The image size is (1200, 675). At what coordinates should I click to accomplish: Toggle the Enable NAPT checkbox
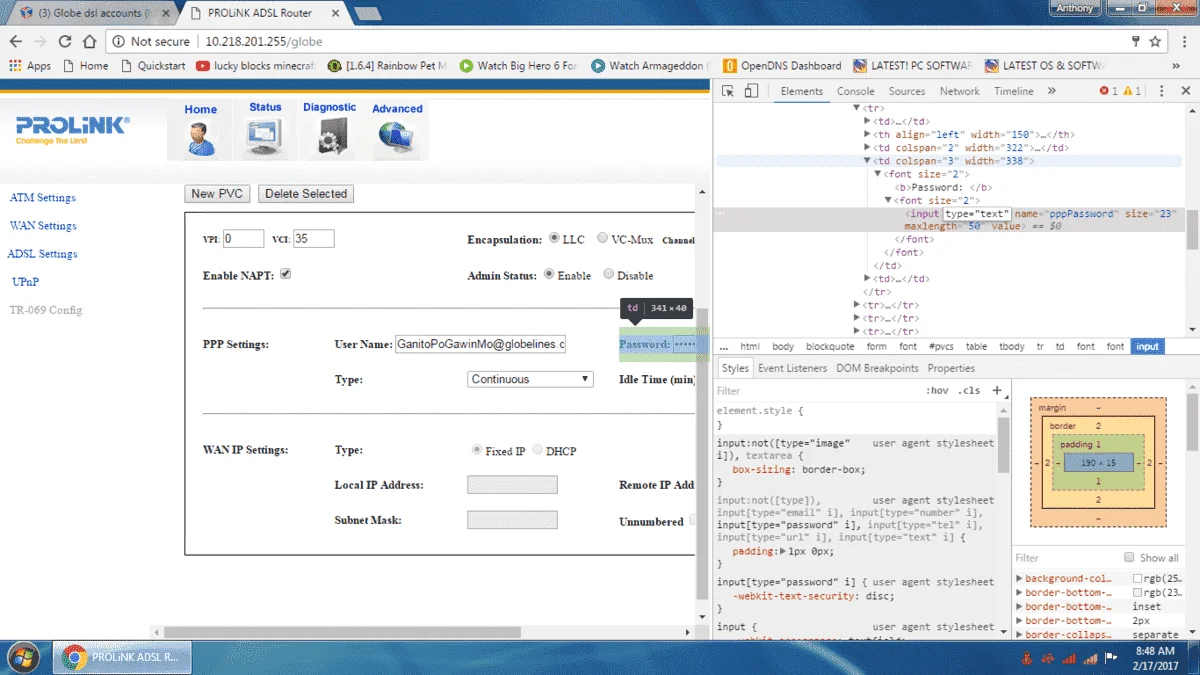click(285, 274)
